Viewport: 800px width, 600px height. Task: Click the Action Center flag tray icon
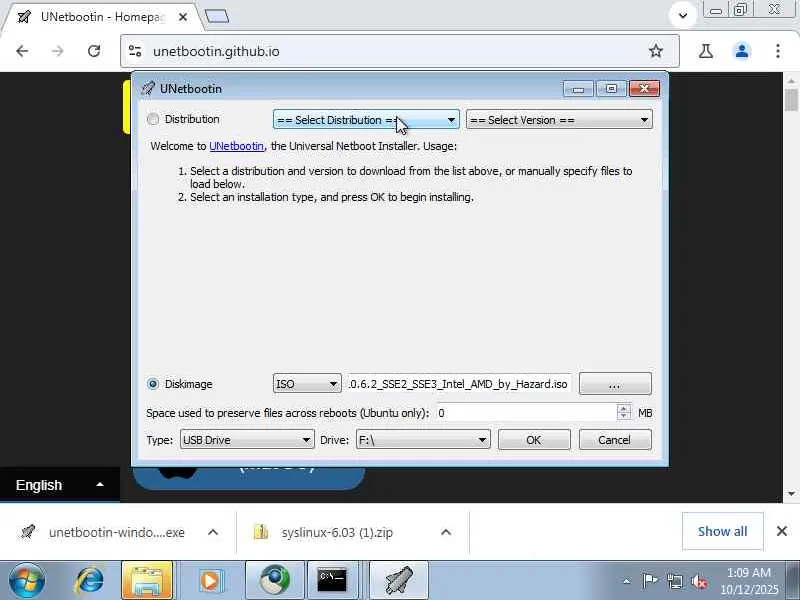(x=649, y=581)
